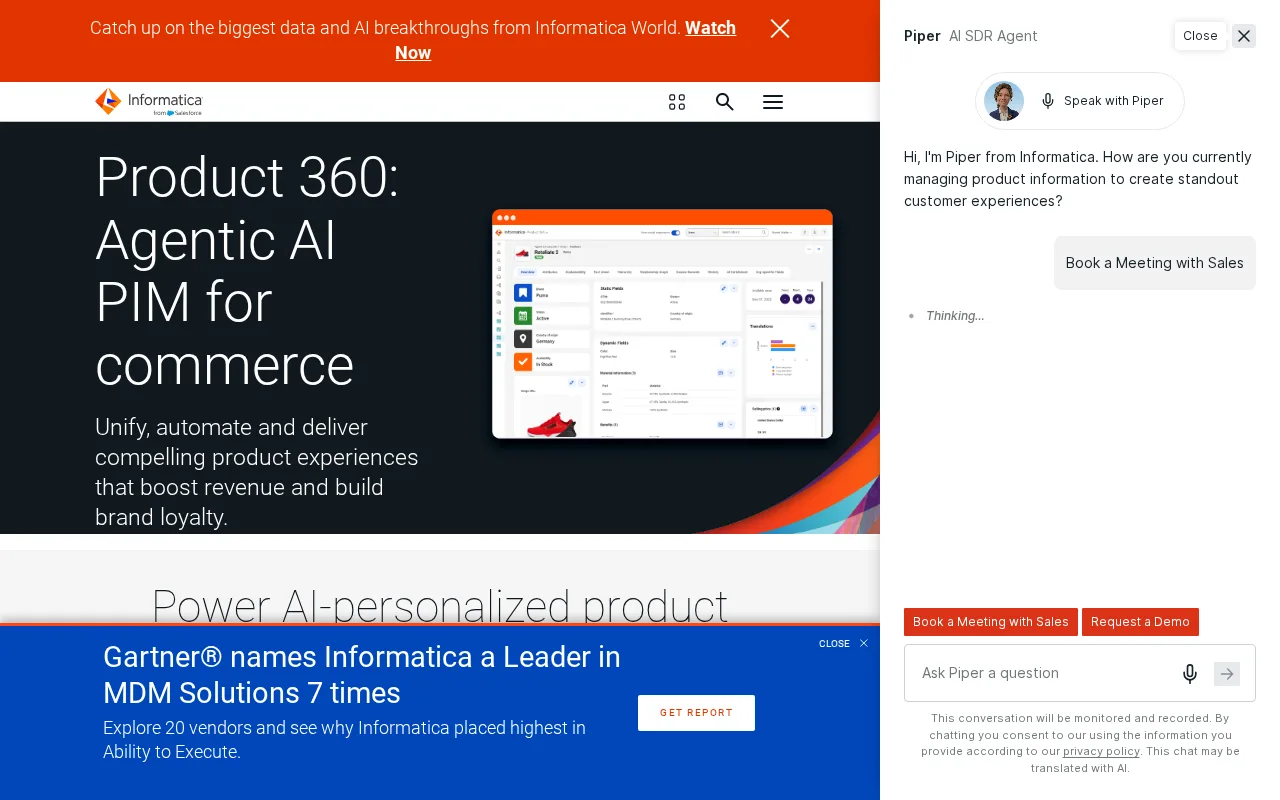The image size is (1280, 800).
Task: Click the Gartner names Informatica a Leader heading
Action: point(362,675)
